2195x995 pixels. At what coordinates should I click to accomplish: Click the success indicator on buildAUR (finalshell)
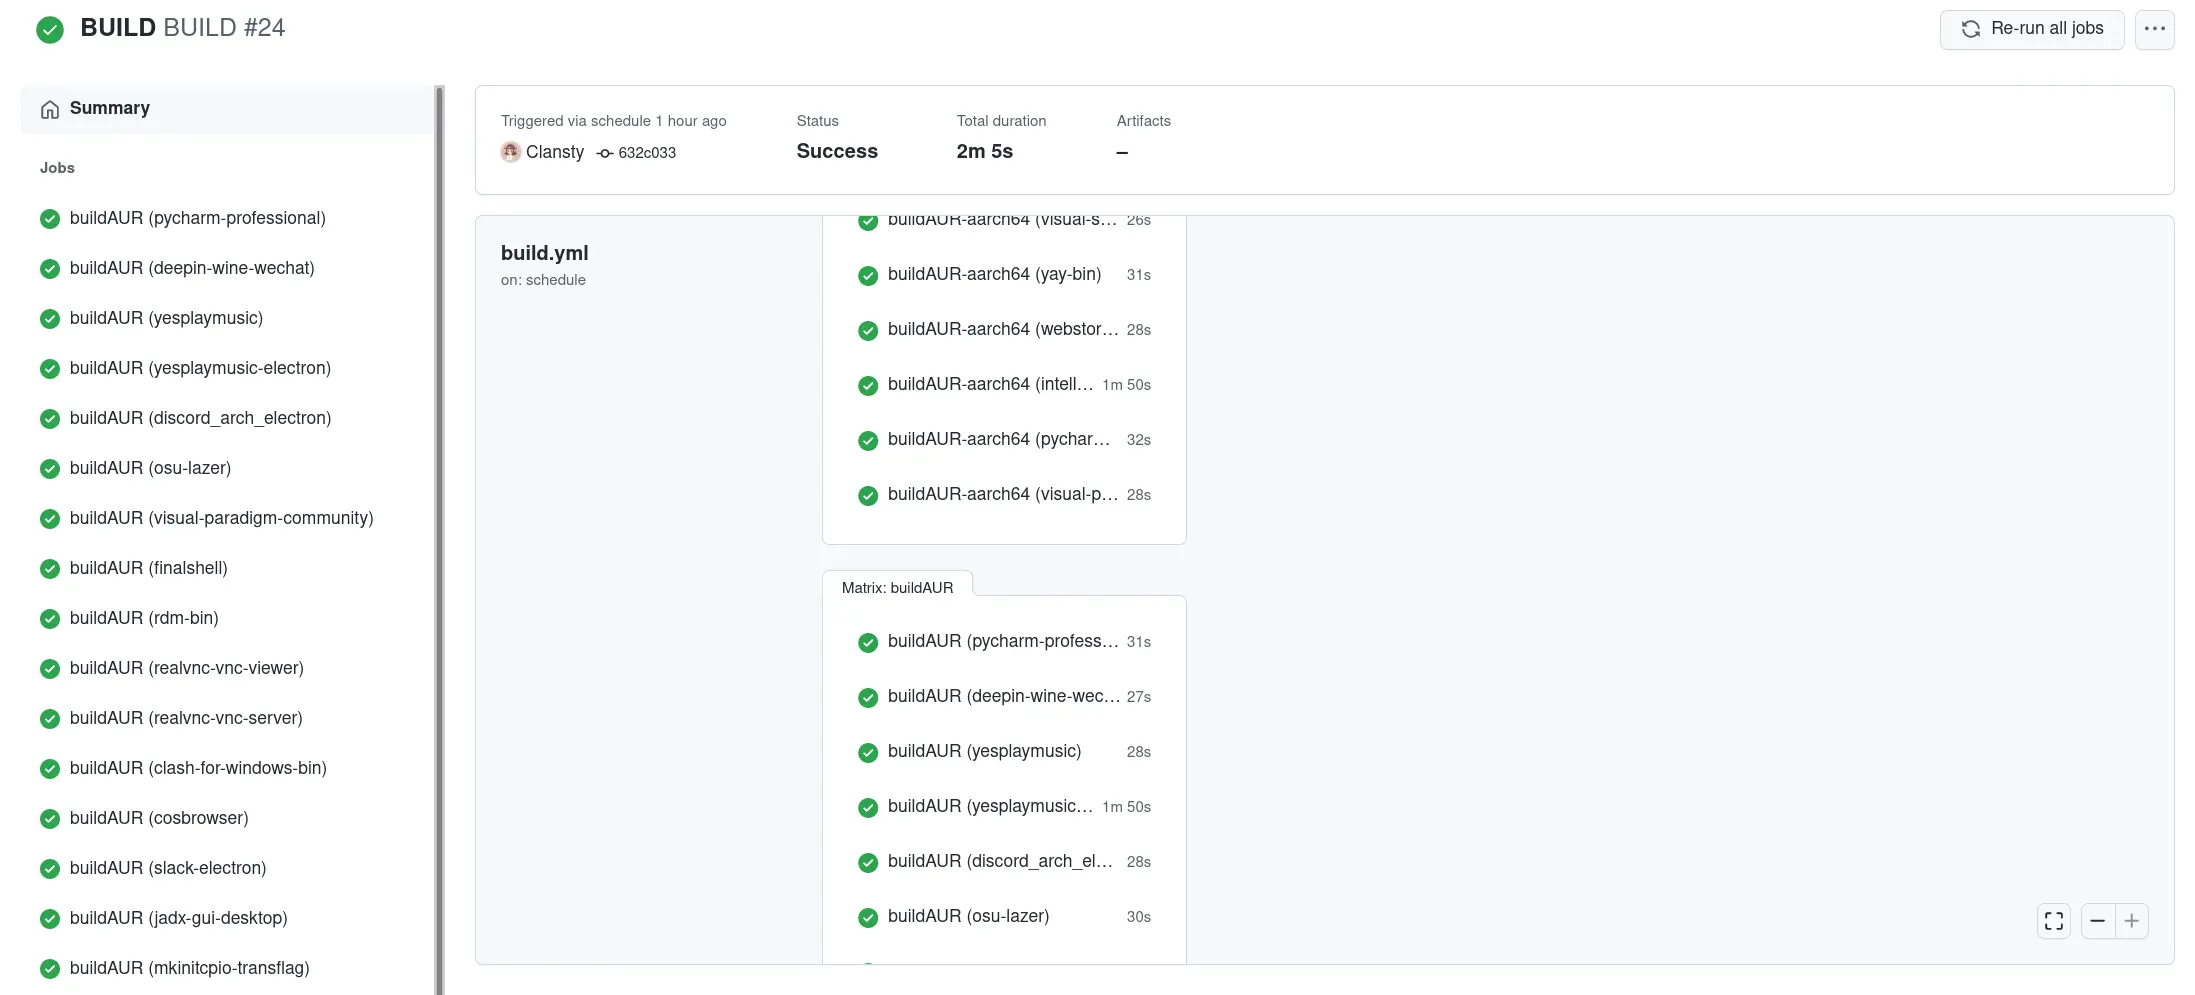pyautogui.click(x=50, y=568)
